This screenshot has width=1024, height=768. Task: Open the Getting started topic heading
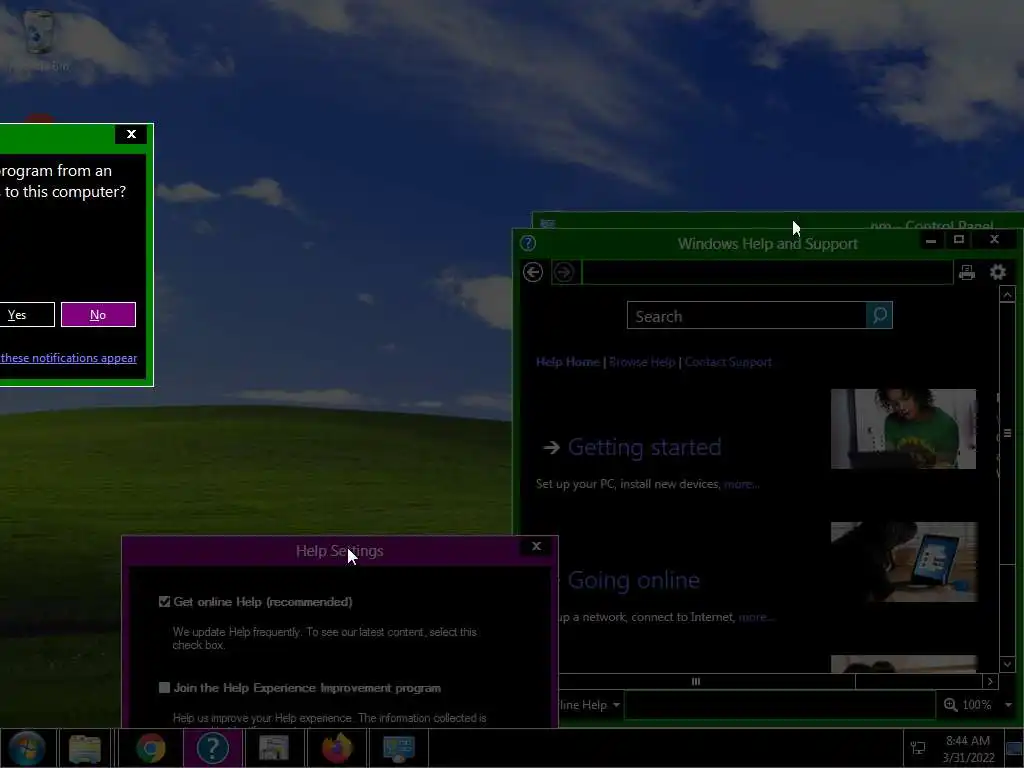pyautogui.click(x=644, y=447)
